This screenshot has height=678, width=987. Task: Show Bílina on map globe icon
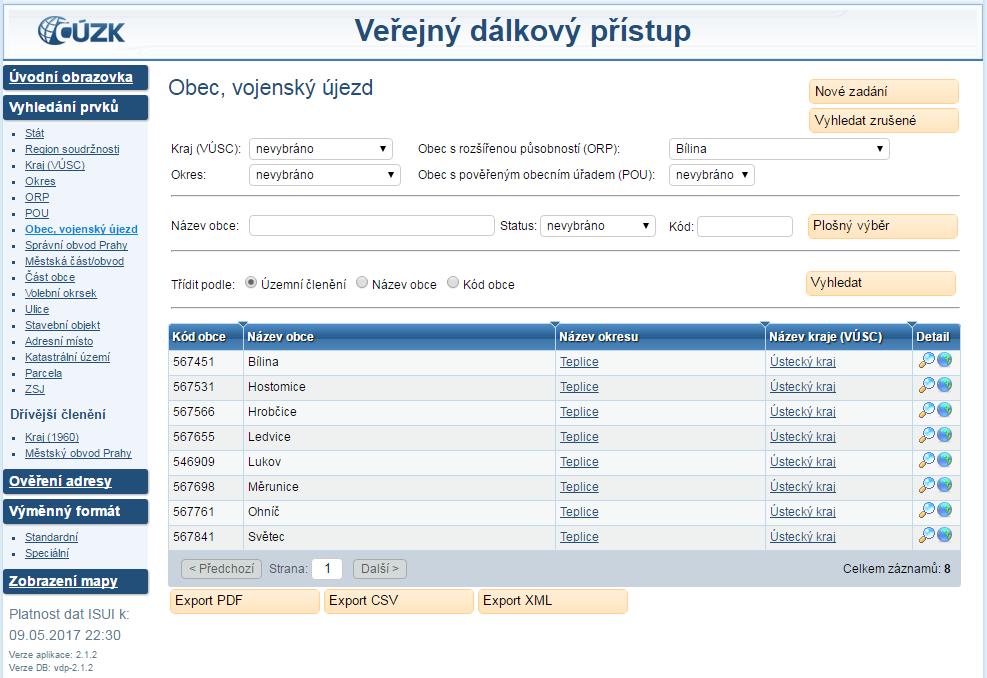tap(944, 360)
